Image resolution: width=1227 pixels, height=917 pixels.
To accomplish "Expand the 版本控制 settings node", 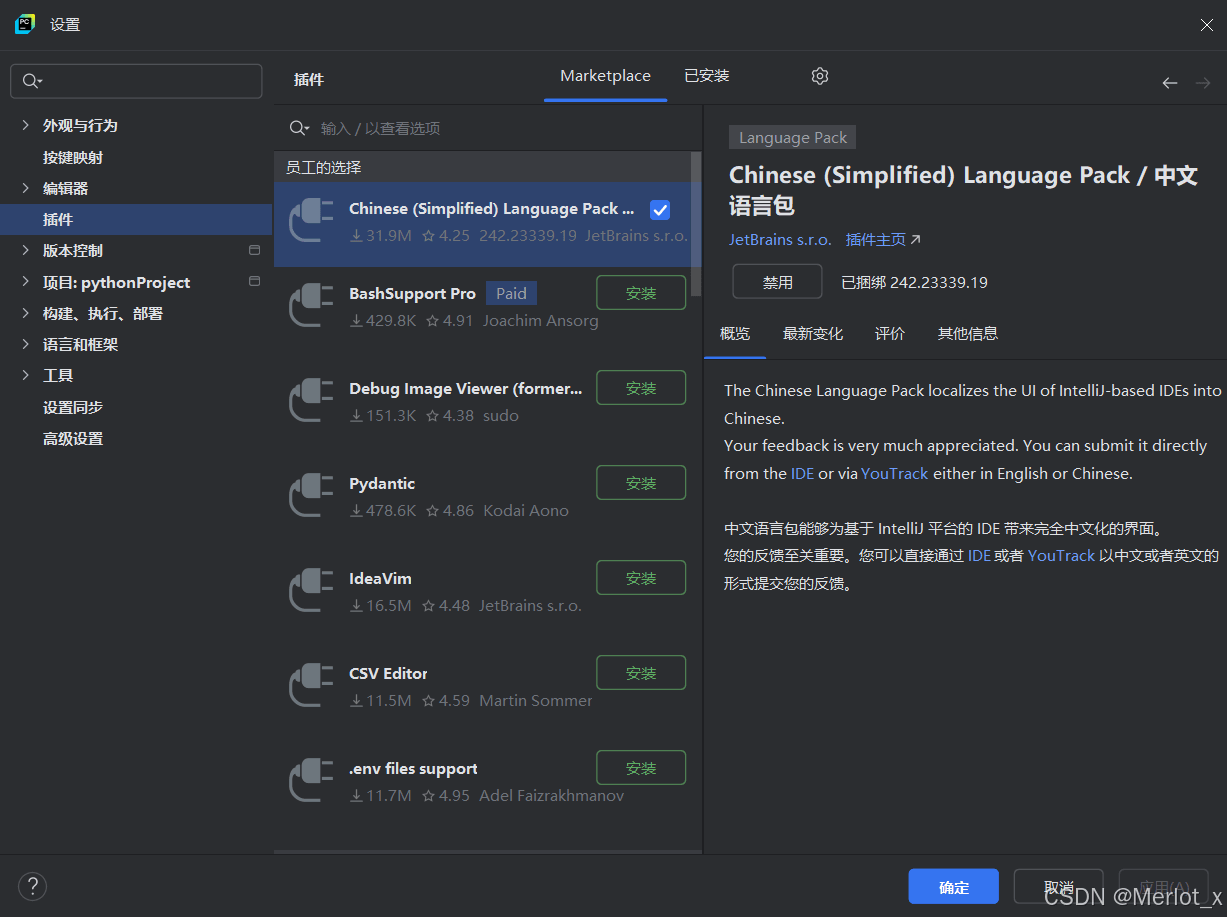I will pos(26,250).
